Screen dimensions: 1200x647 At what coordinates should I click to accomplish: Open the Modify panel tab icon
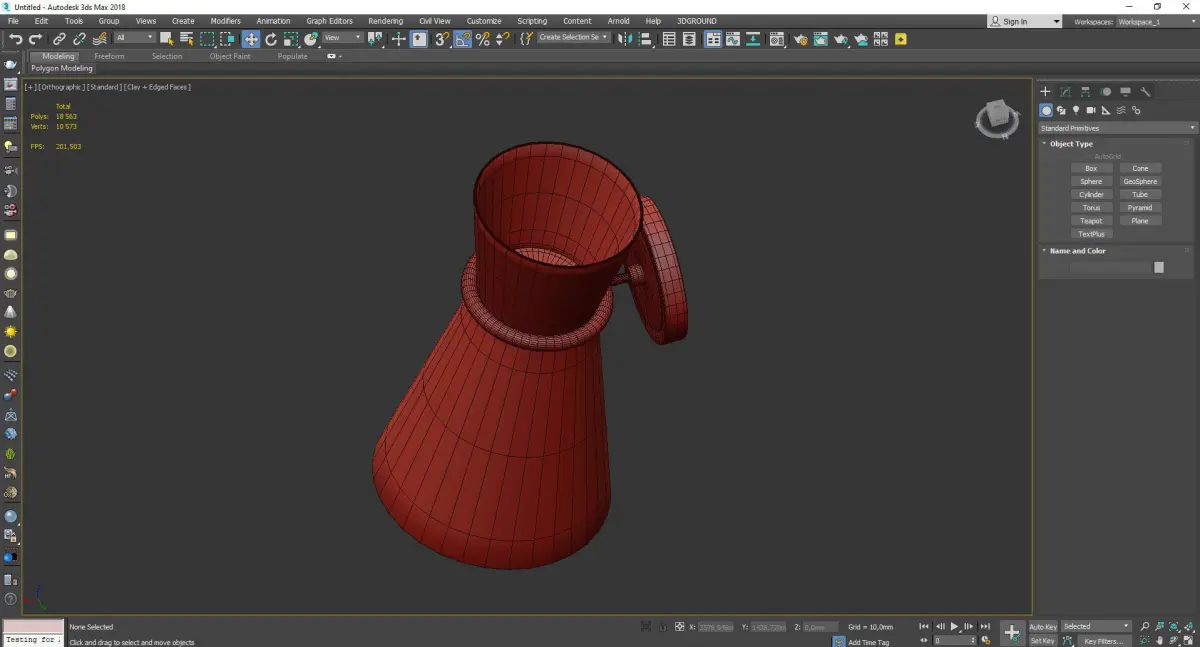click(1065, 92)
